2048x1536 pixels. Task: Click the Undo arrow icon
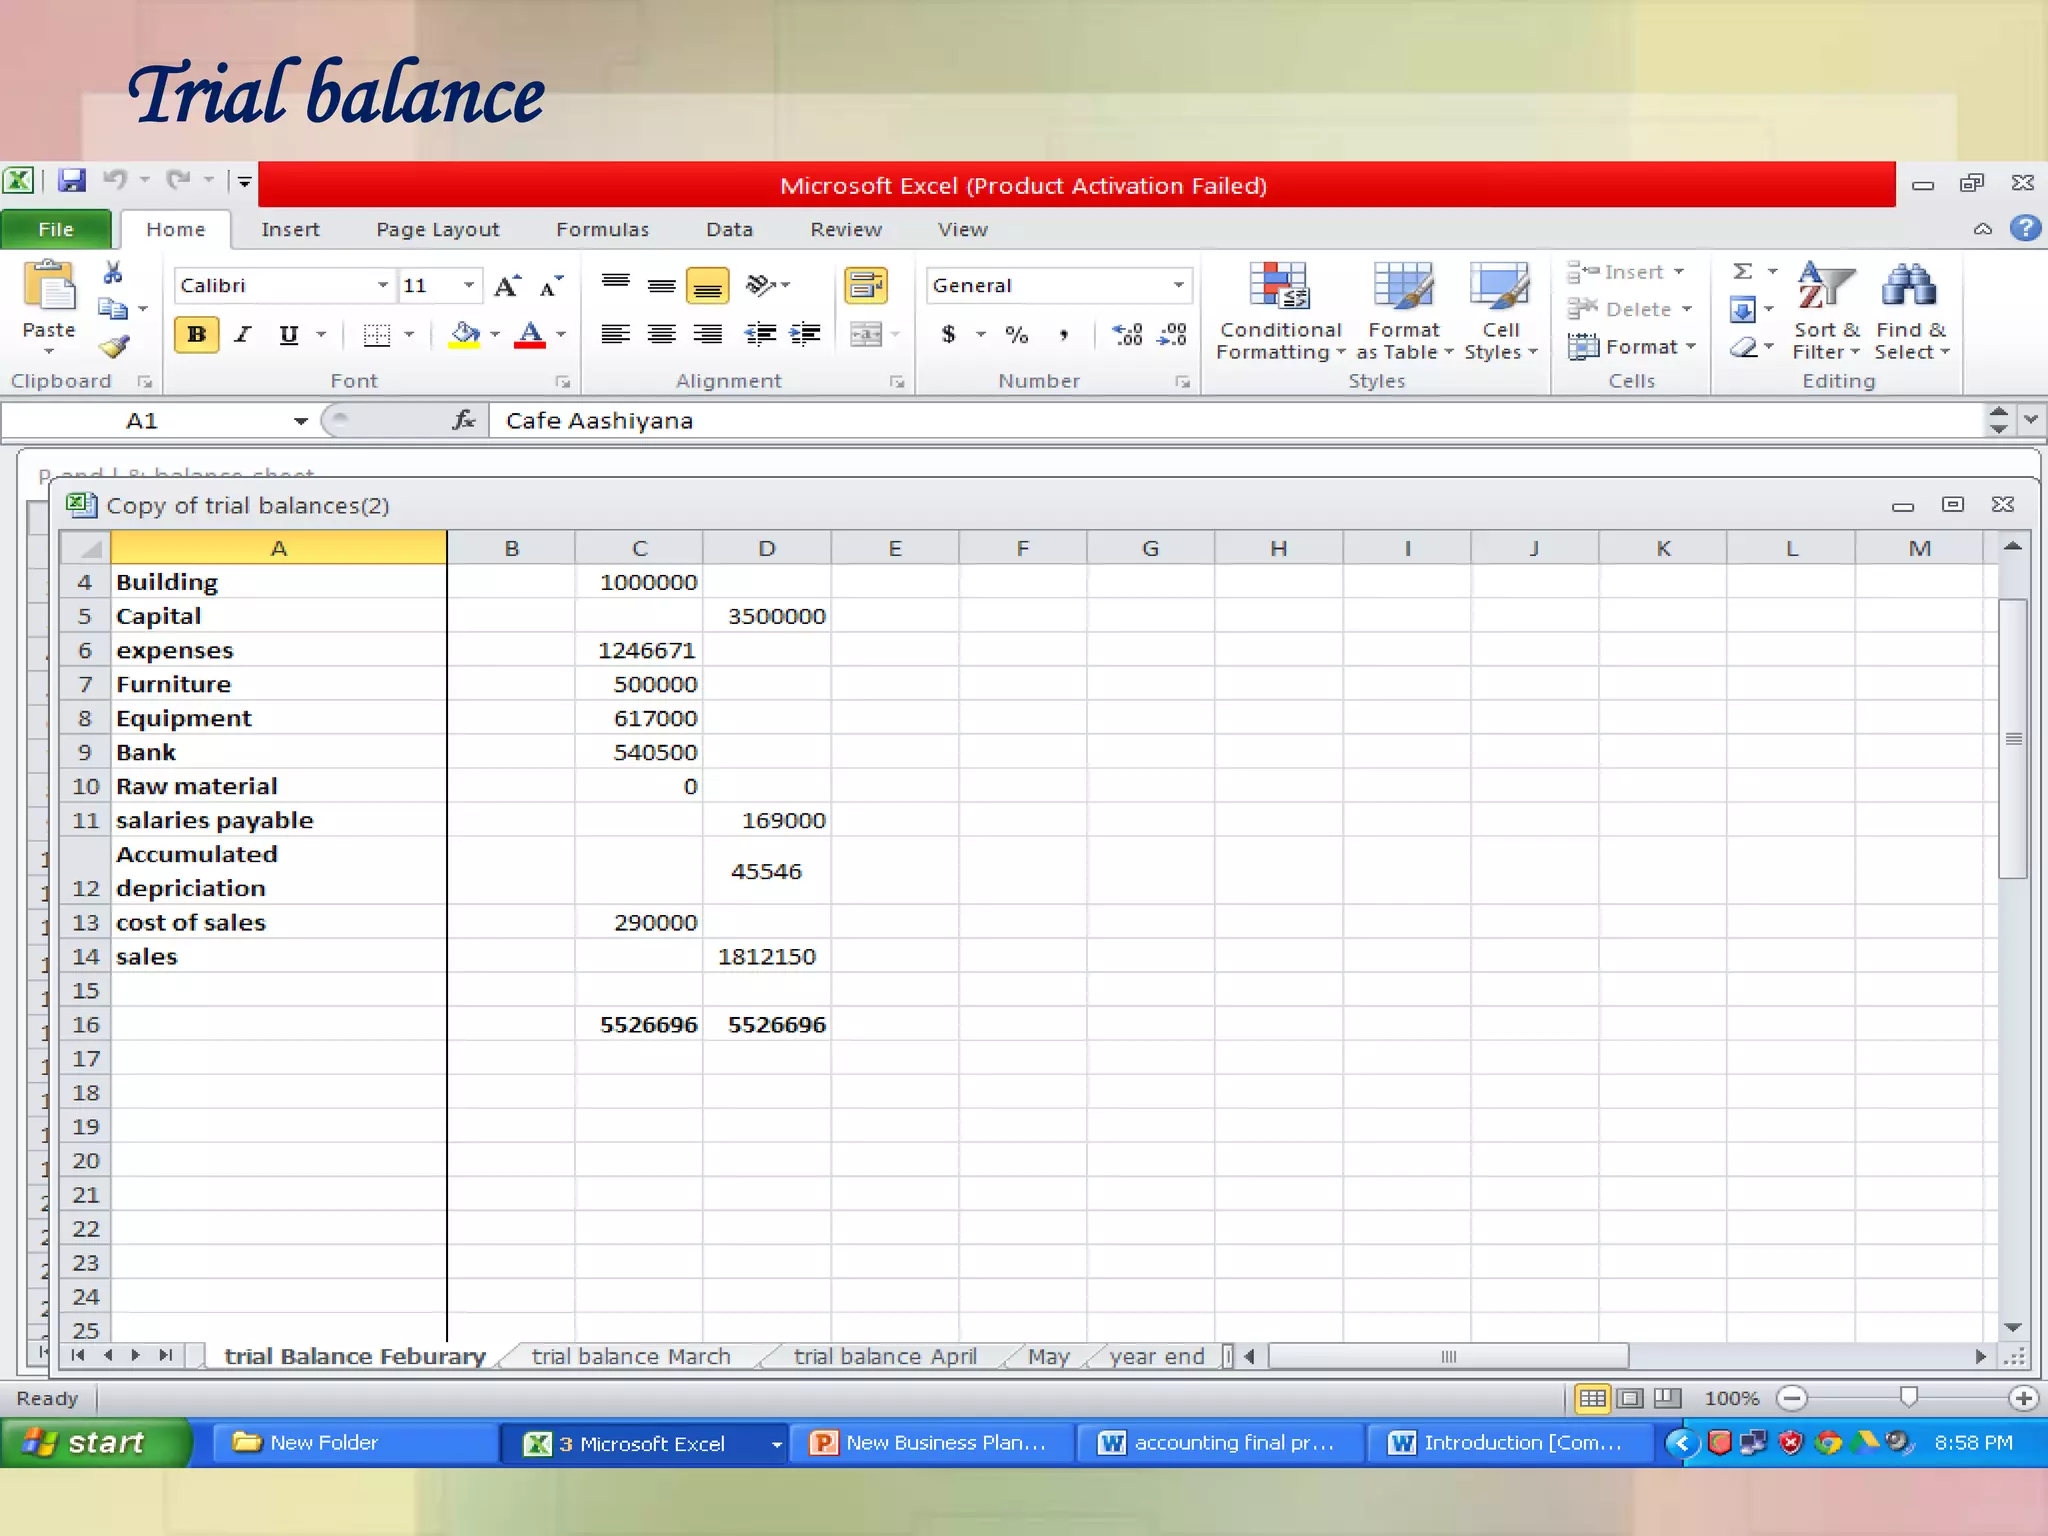(x=115, y=180)
